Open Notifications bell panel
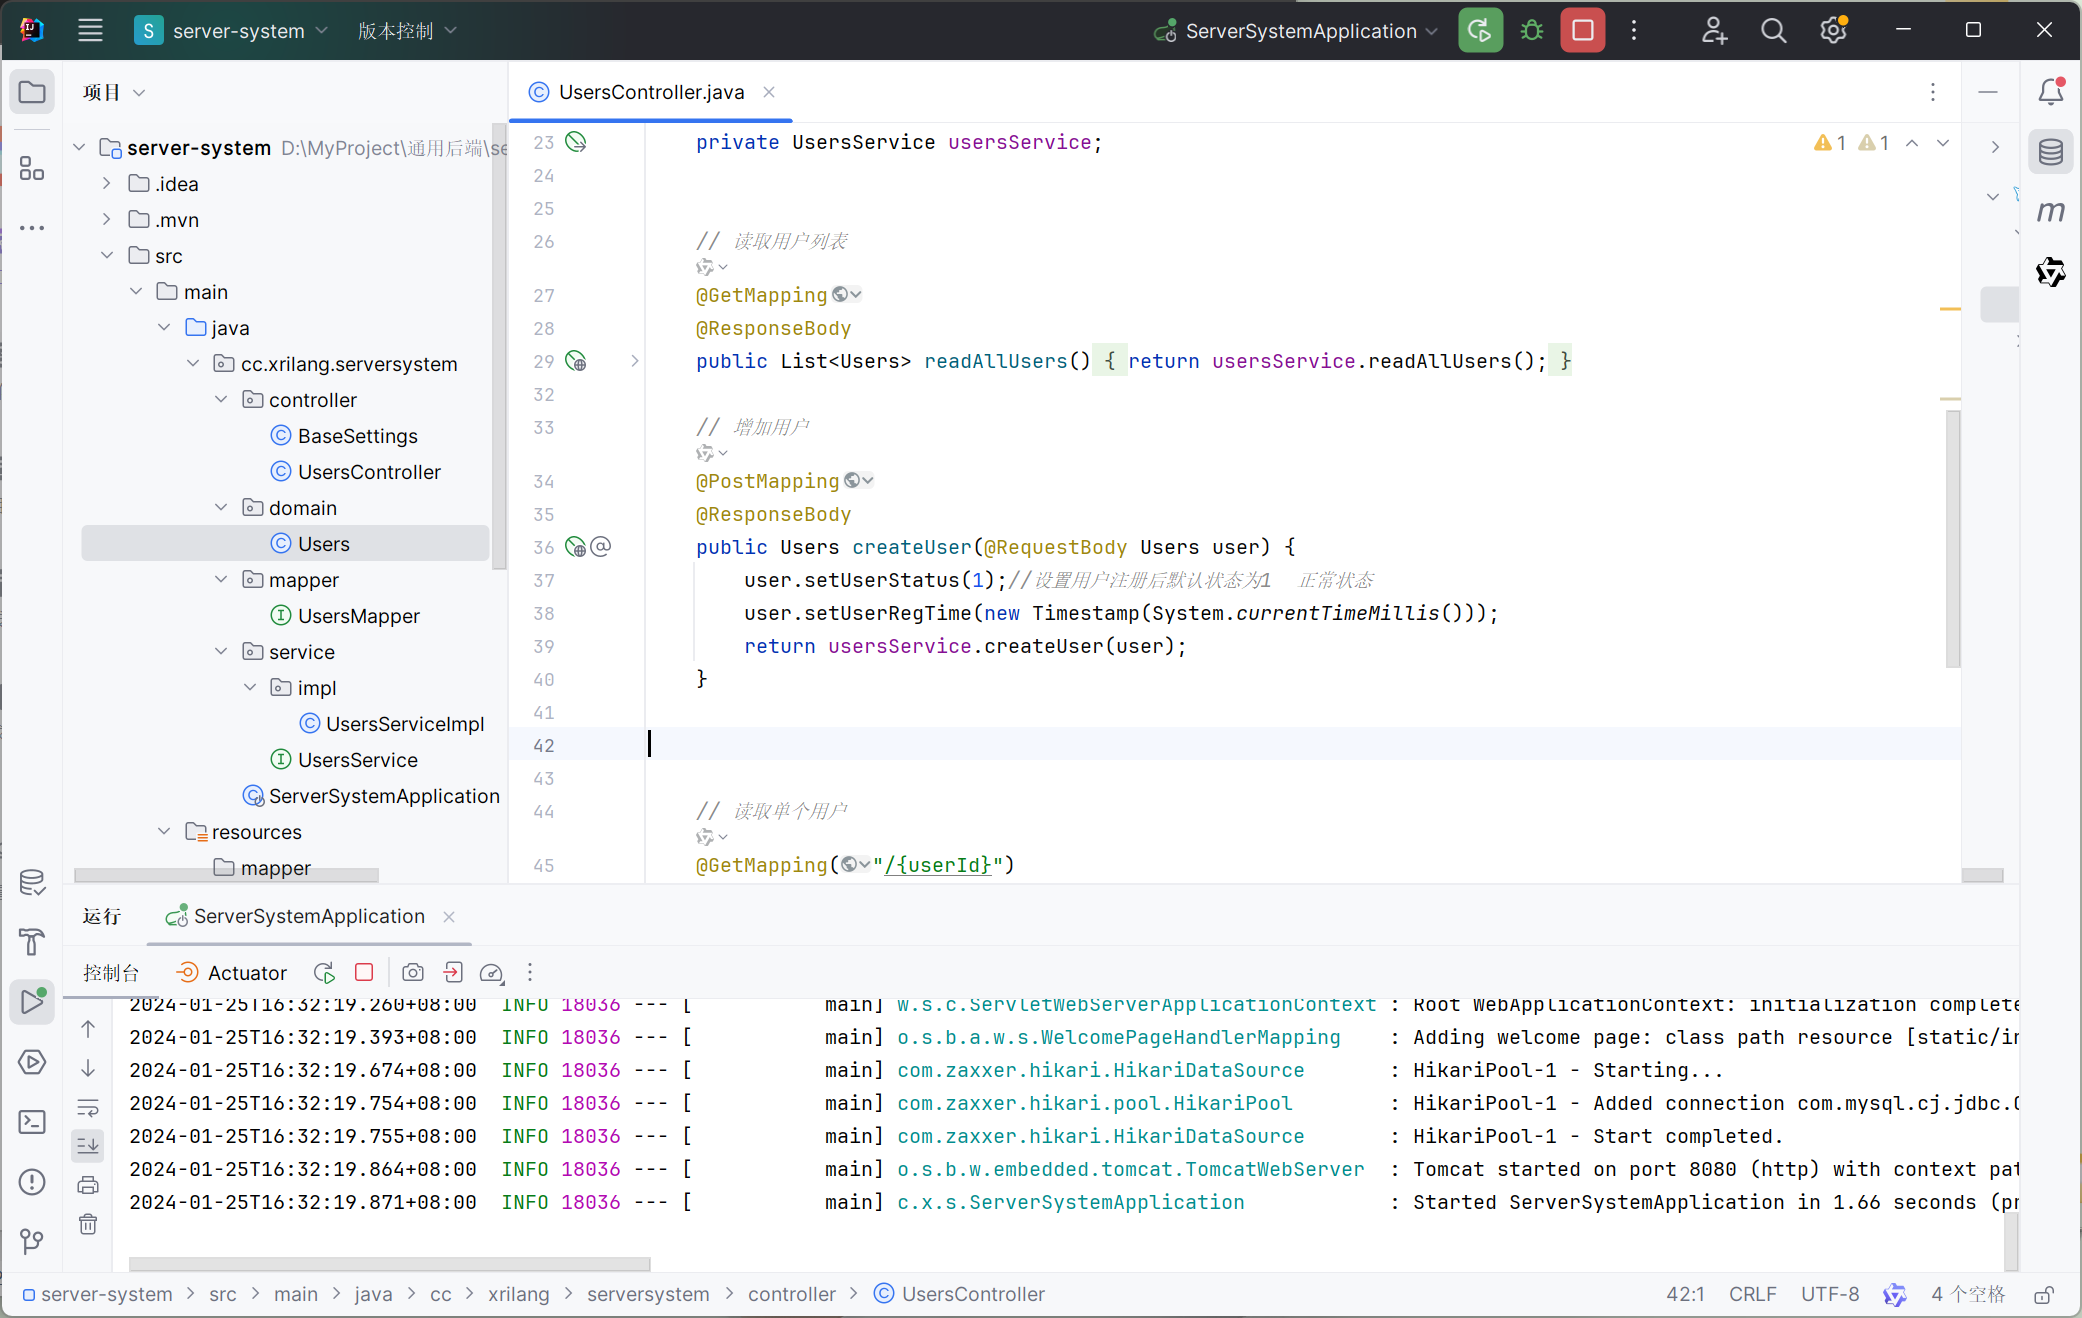Viewport: 2082px width, 1318px height. click(x=2050, y=92)
